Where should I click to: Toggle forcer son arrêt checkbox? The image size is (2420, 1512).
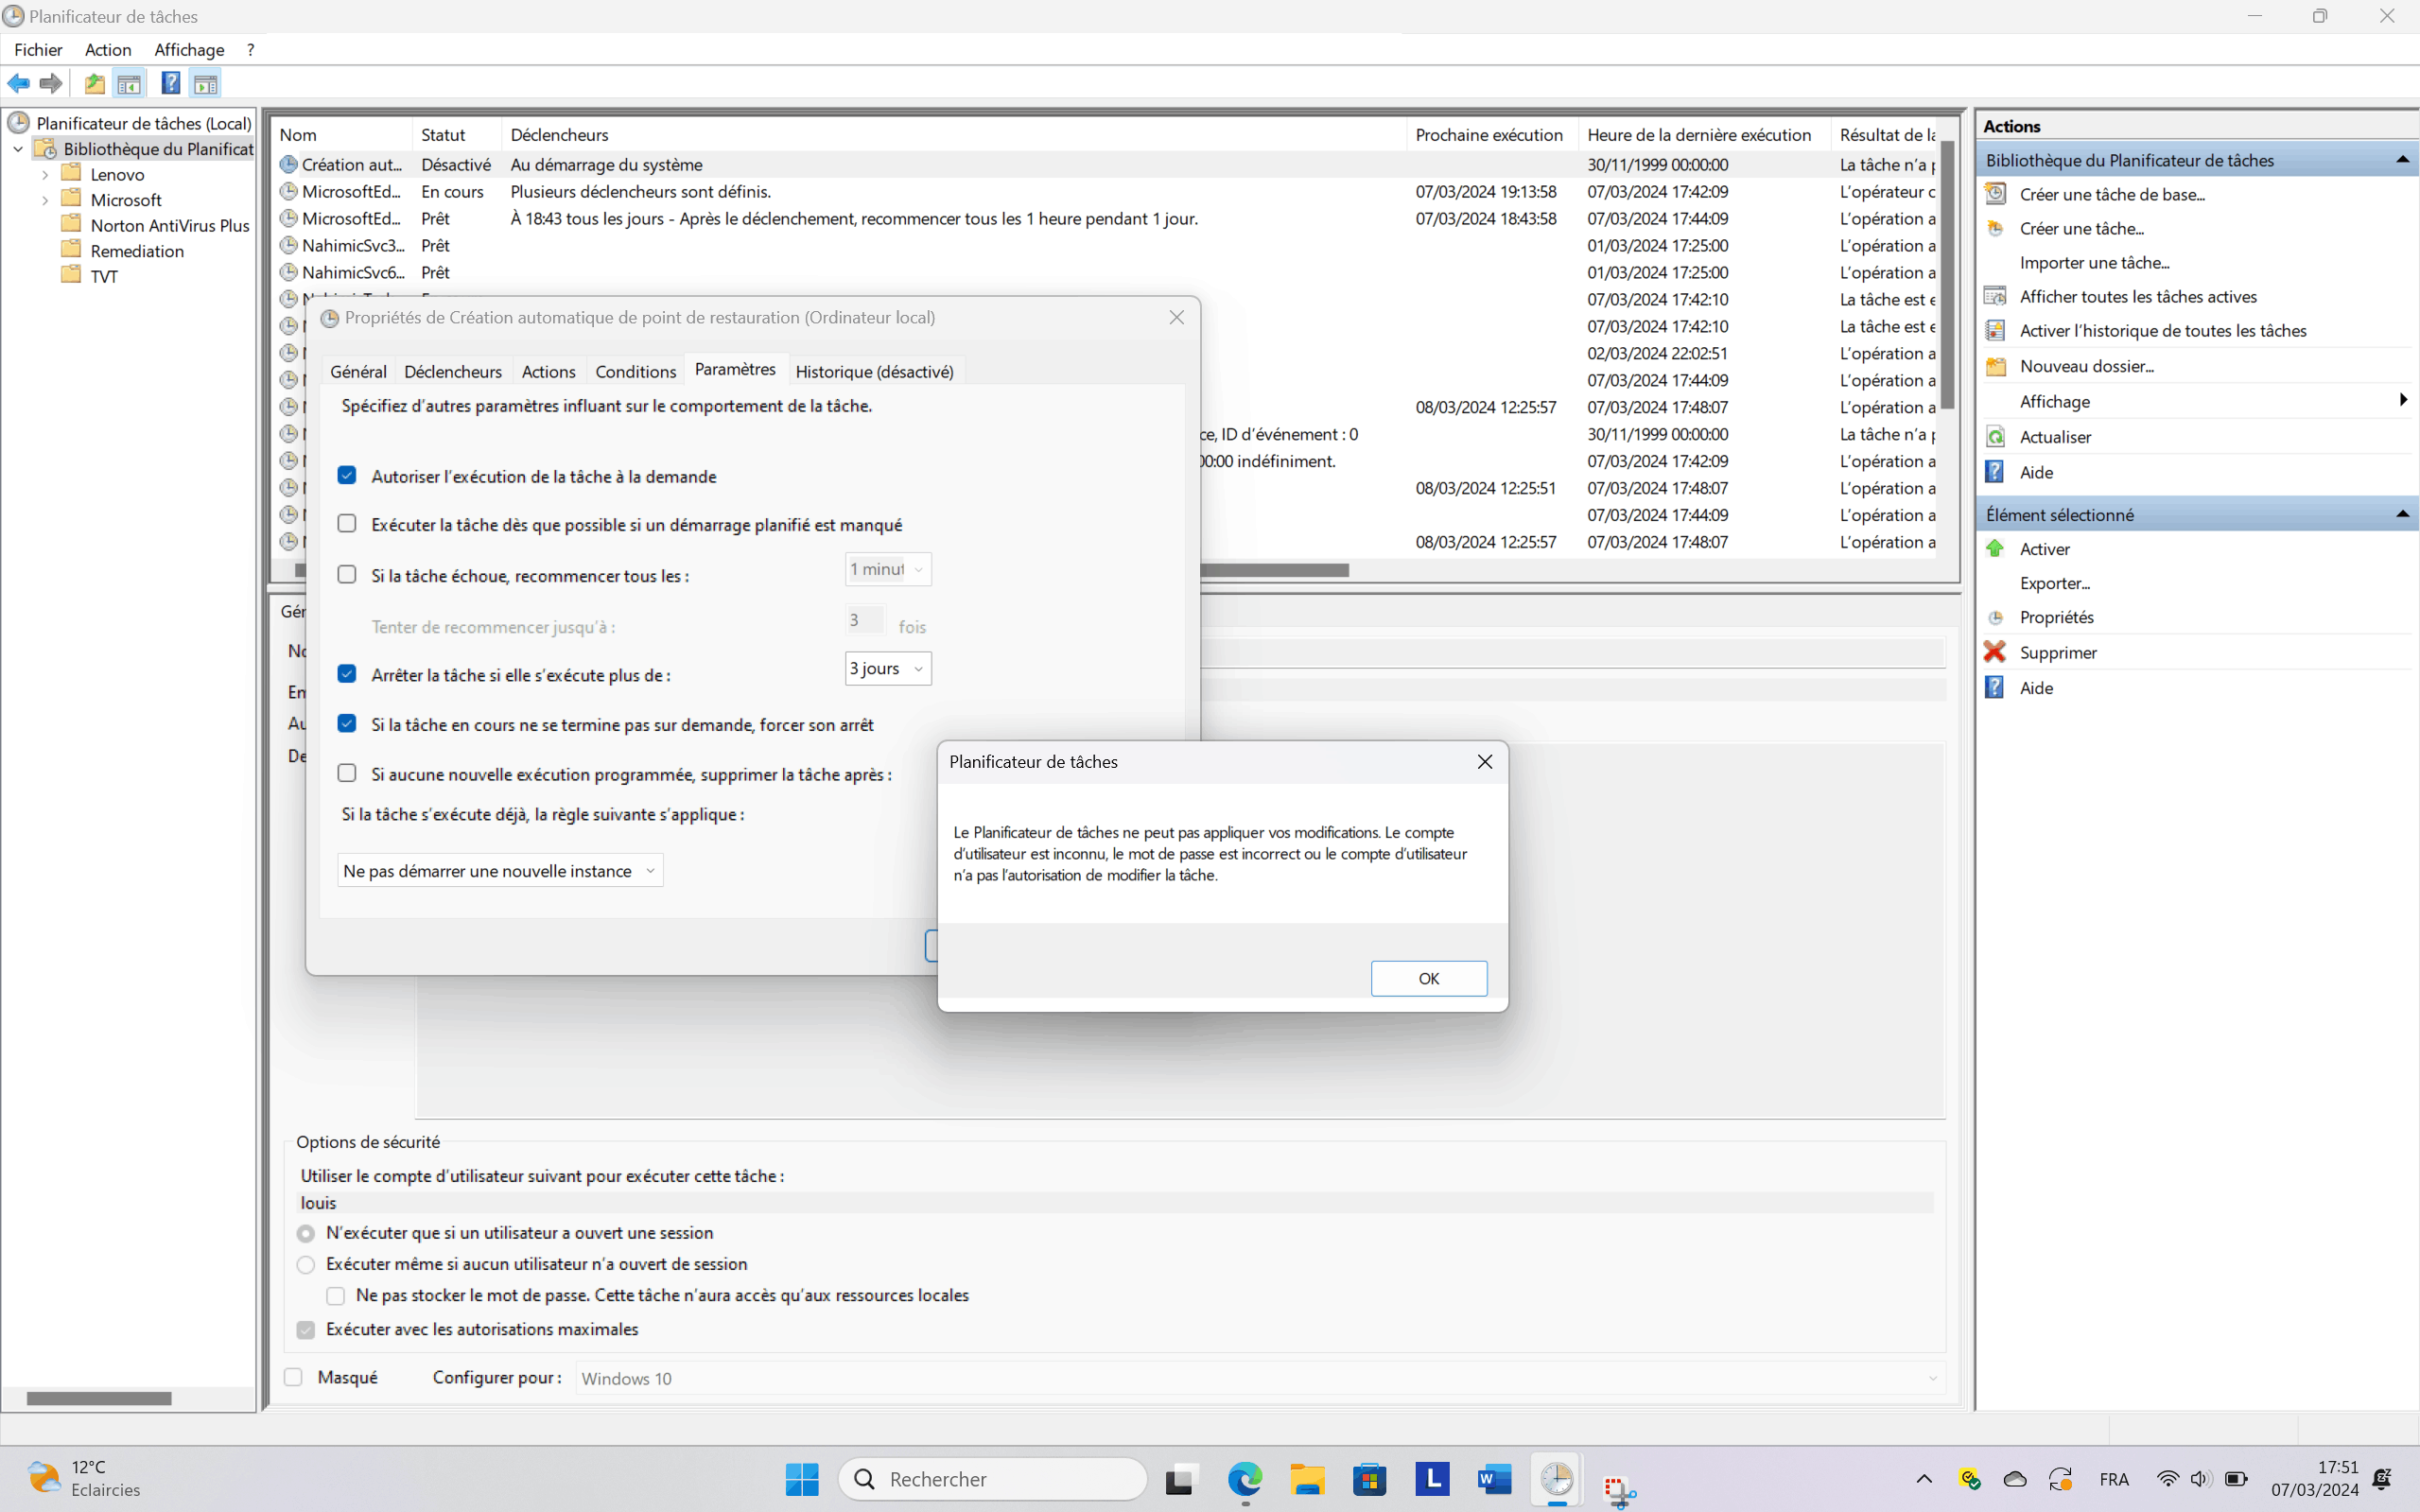point(347,723)
